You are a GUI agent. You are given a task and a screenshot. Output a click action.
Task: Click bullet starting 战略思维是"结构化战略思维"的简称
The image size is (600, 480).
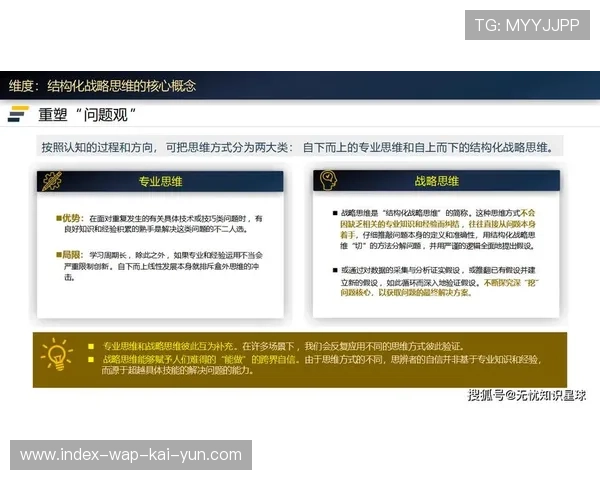tap(438, 229)
